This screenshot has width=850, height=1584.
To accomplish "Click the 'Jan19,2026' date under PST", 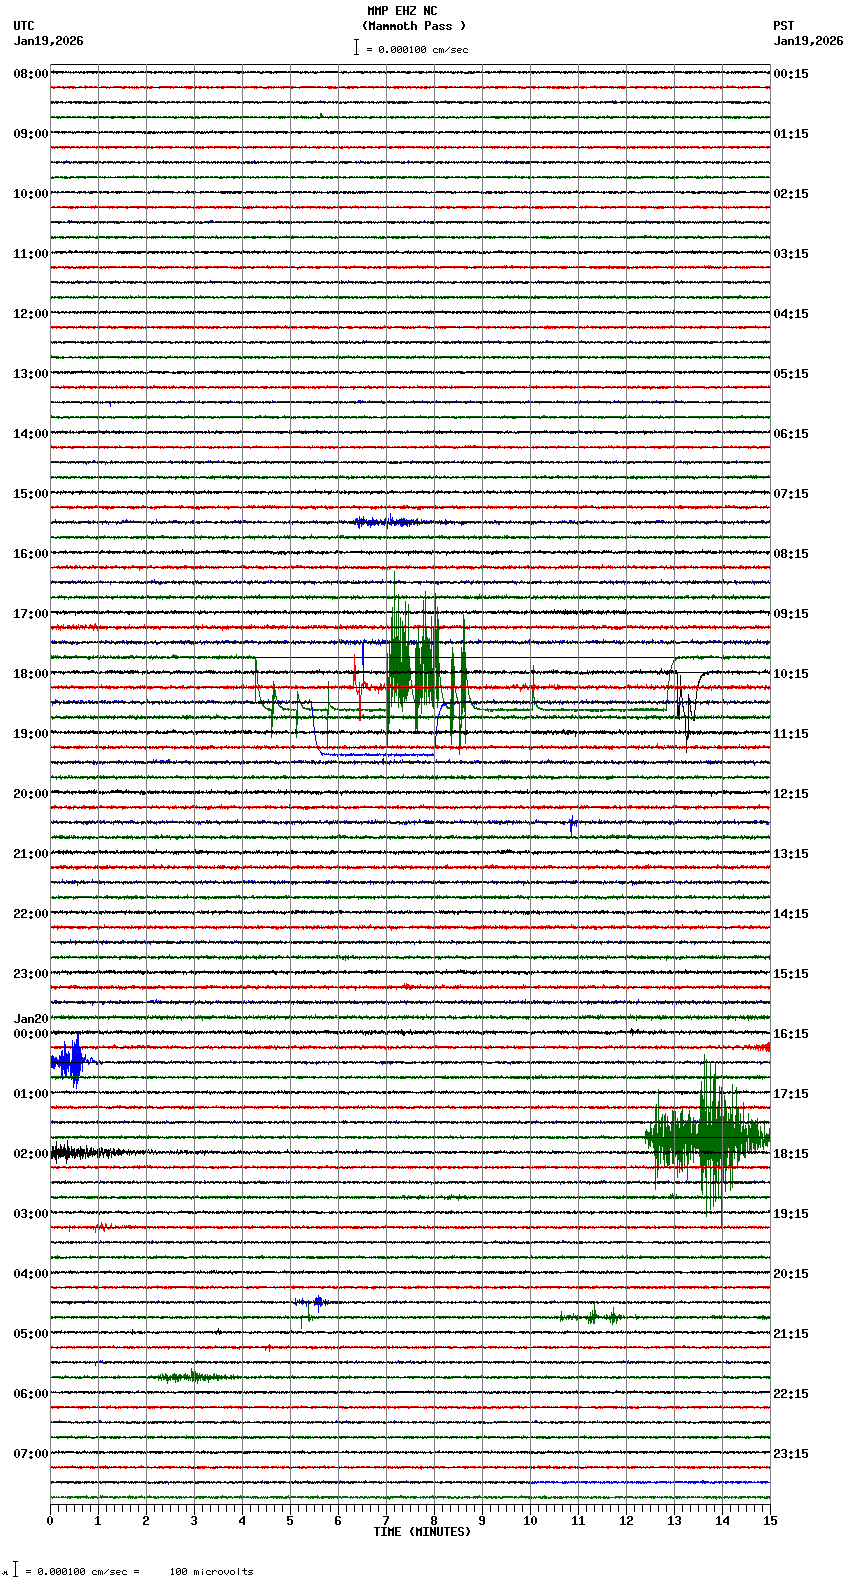I will pos(808,41).
